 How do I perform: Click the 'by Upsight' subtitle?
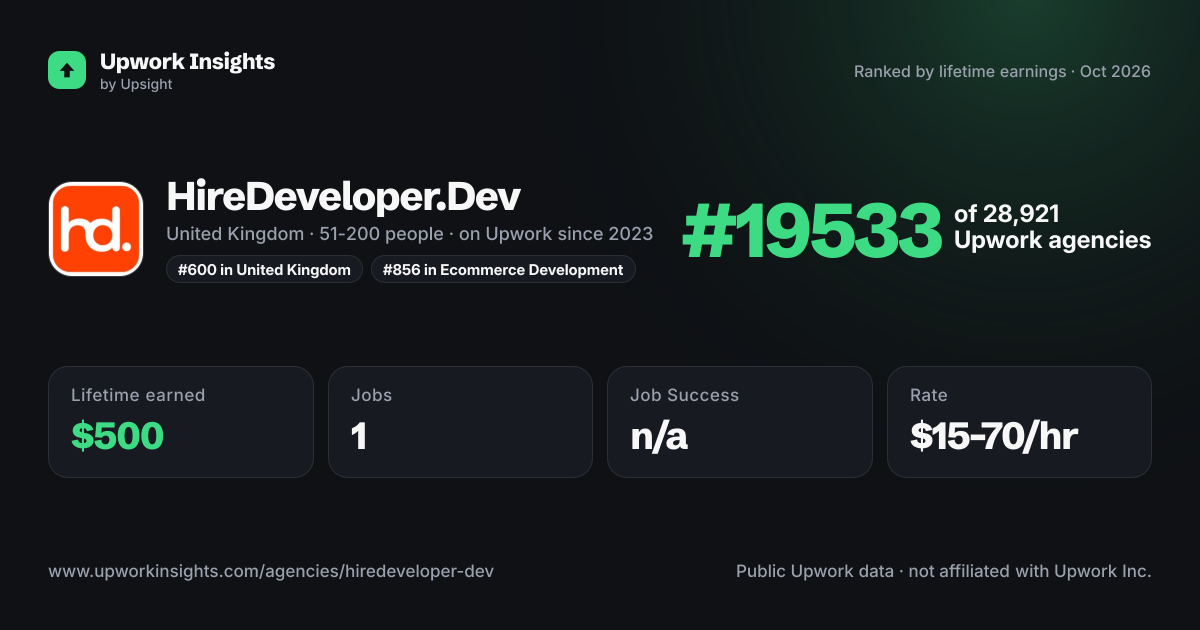(x=136, y=85)
